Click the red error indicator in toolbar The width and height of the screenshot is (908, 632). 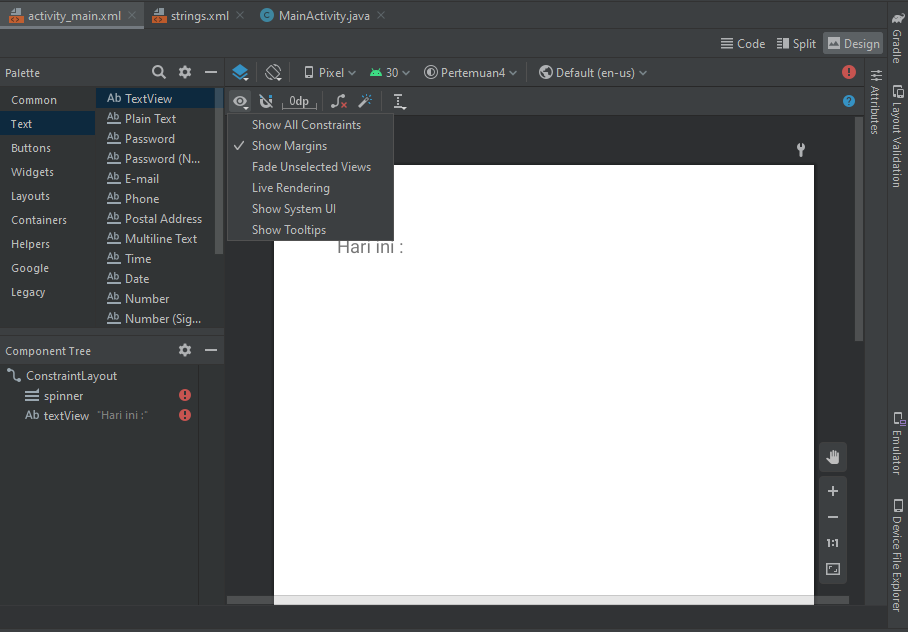848,72
